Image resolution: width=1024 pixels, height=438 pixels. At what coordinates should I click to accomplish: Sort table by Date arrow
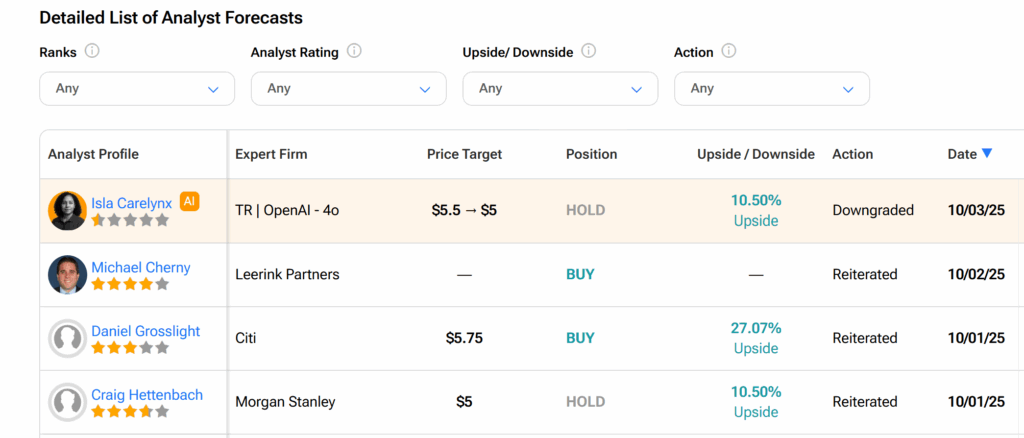click(x=987, y=153)
